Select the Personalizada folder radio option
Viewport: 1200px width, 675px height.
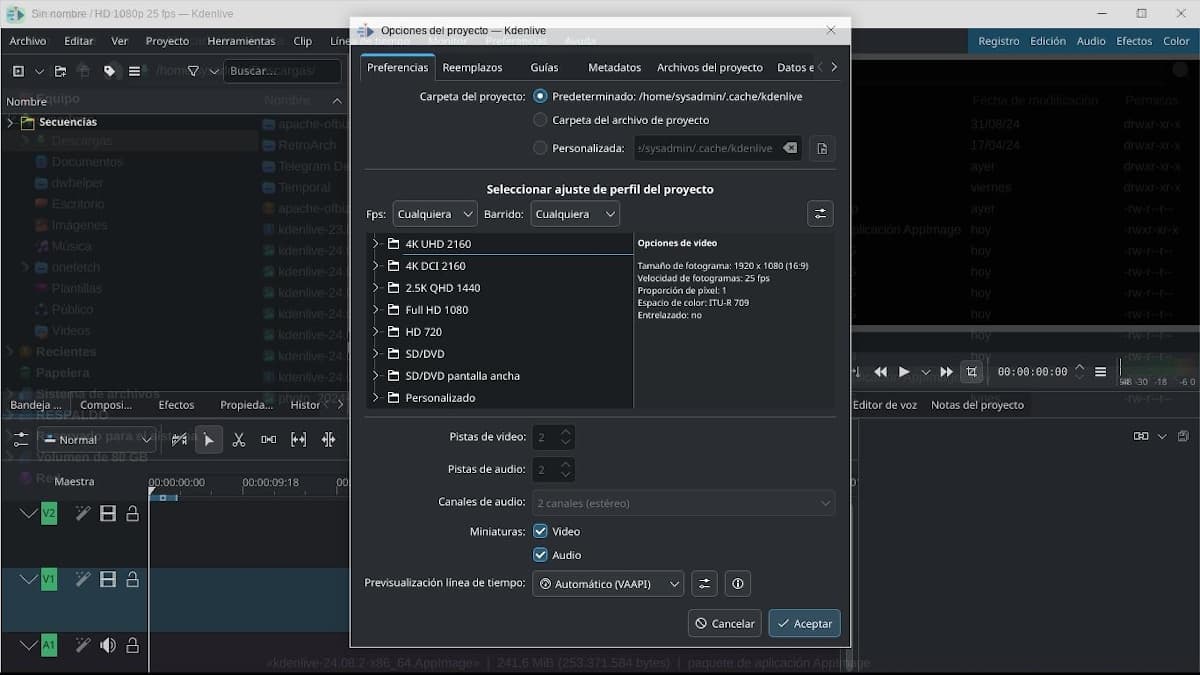click(x=541, y=148)
